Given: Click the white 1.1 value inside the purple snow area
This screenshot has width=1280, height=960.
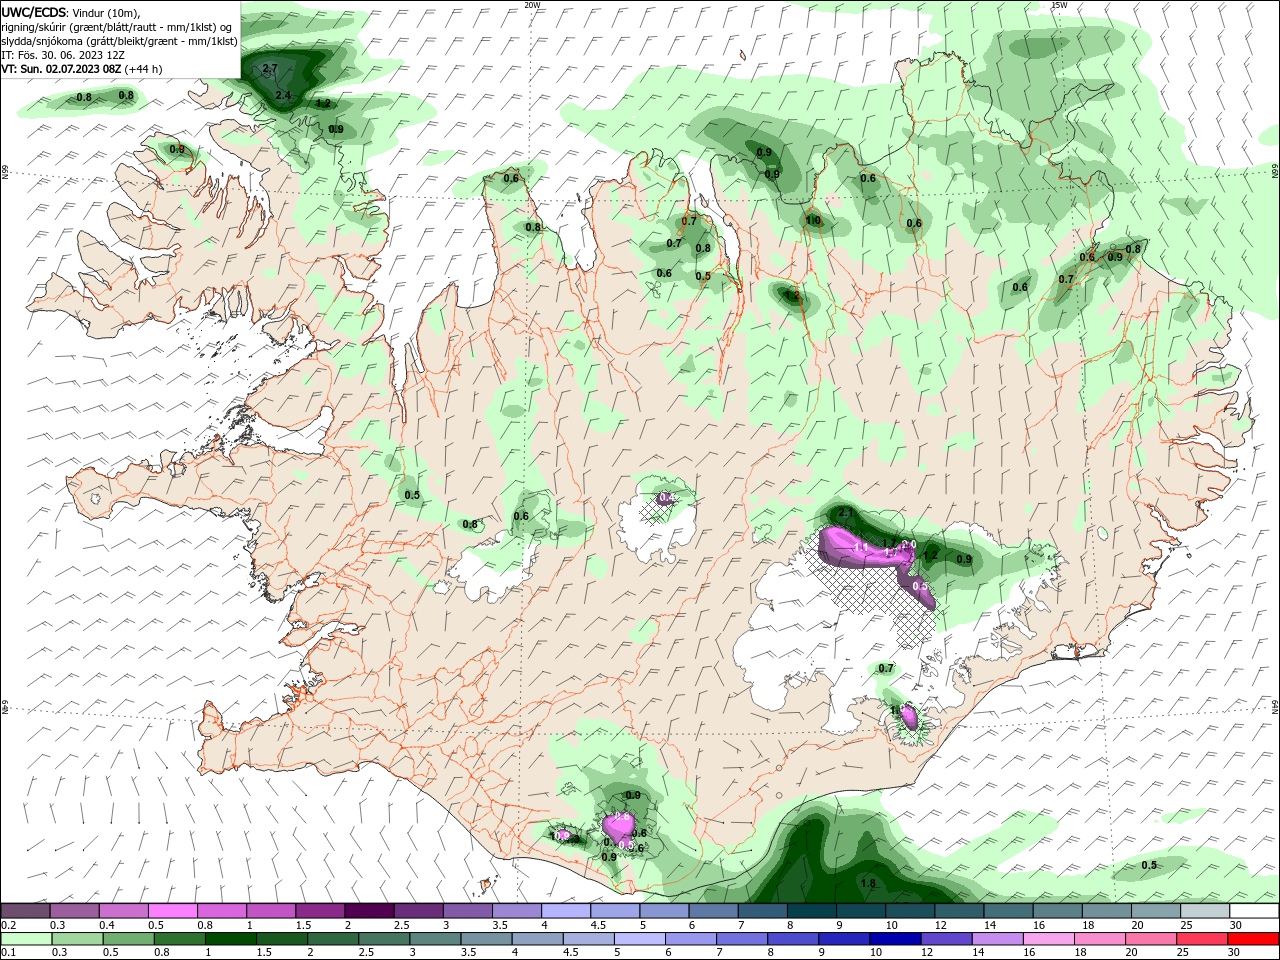Looking at the screenshot, I should tap(859, 548).
